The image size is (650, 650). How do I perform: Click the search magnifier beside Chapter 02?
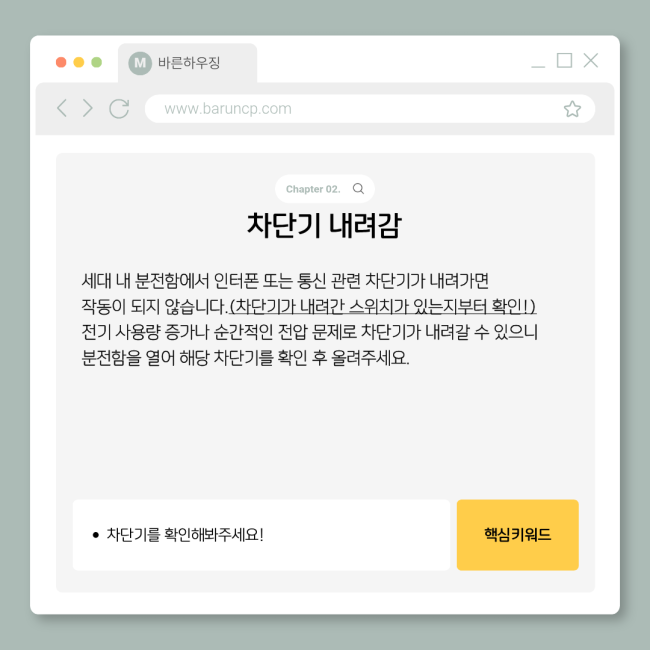tap(358, 189)
